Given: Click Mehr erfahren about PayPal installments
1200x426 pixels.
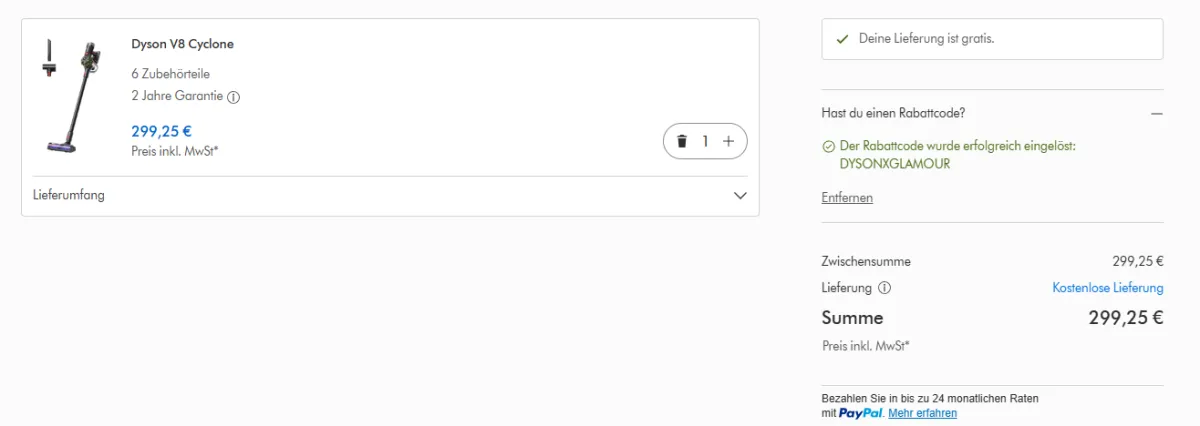Looking at the screenshot, I should [x=922, y=413].
